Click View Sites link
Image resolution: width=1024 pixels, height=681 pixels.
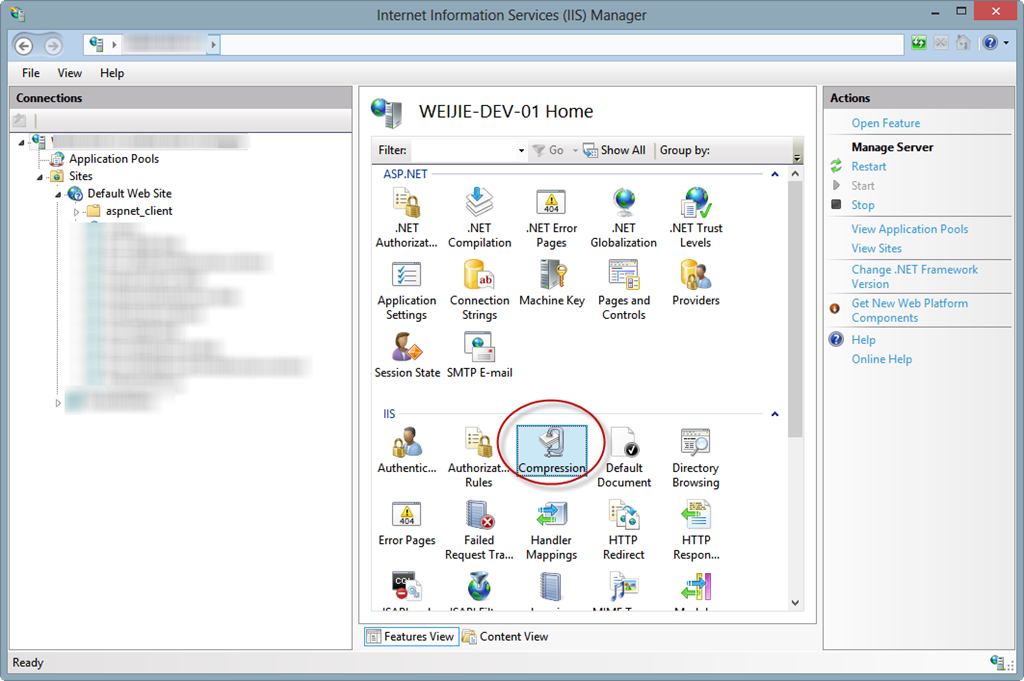876,249
